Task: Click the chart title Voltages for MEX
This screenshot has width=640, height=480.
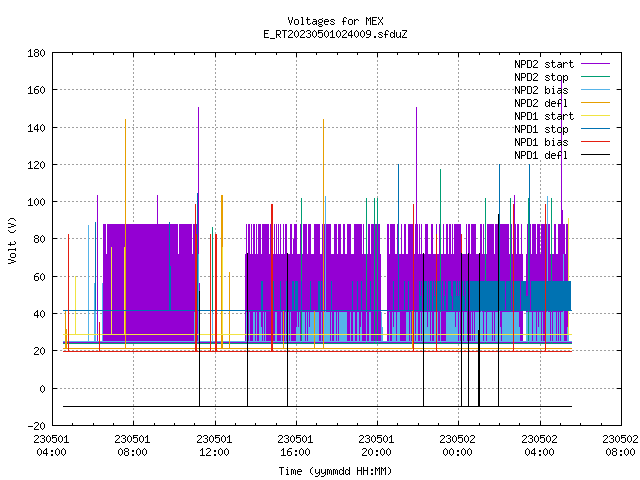Action: click(335, 21)
